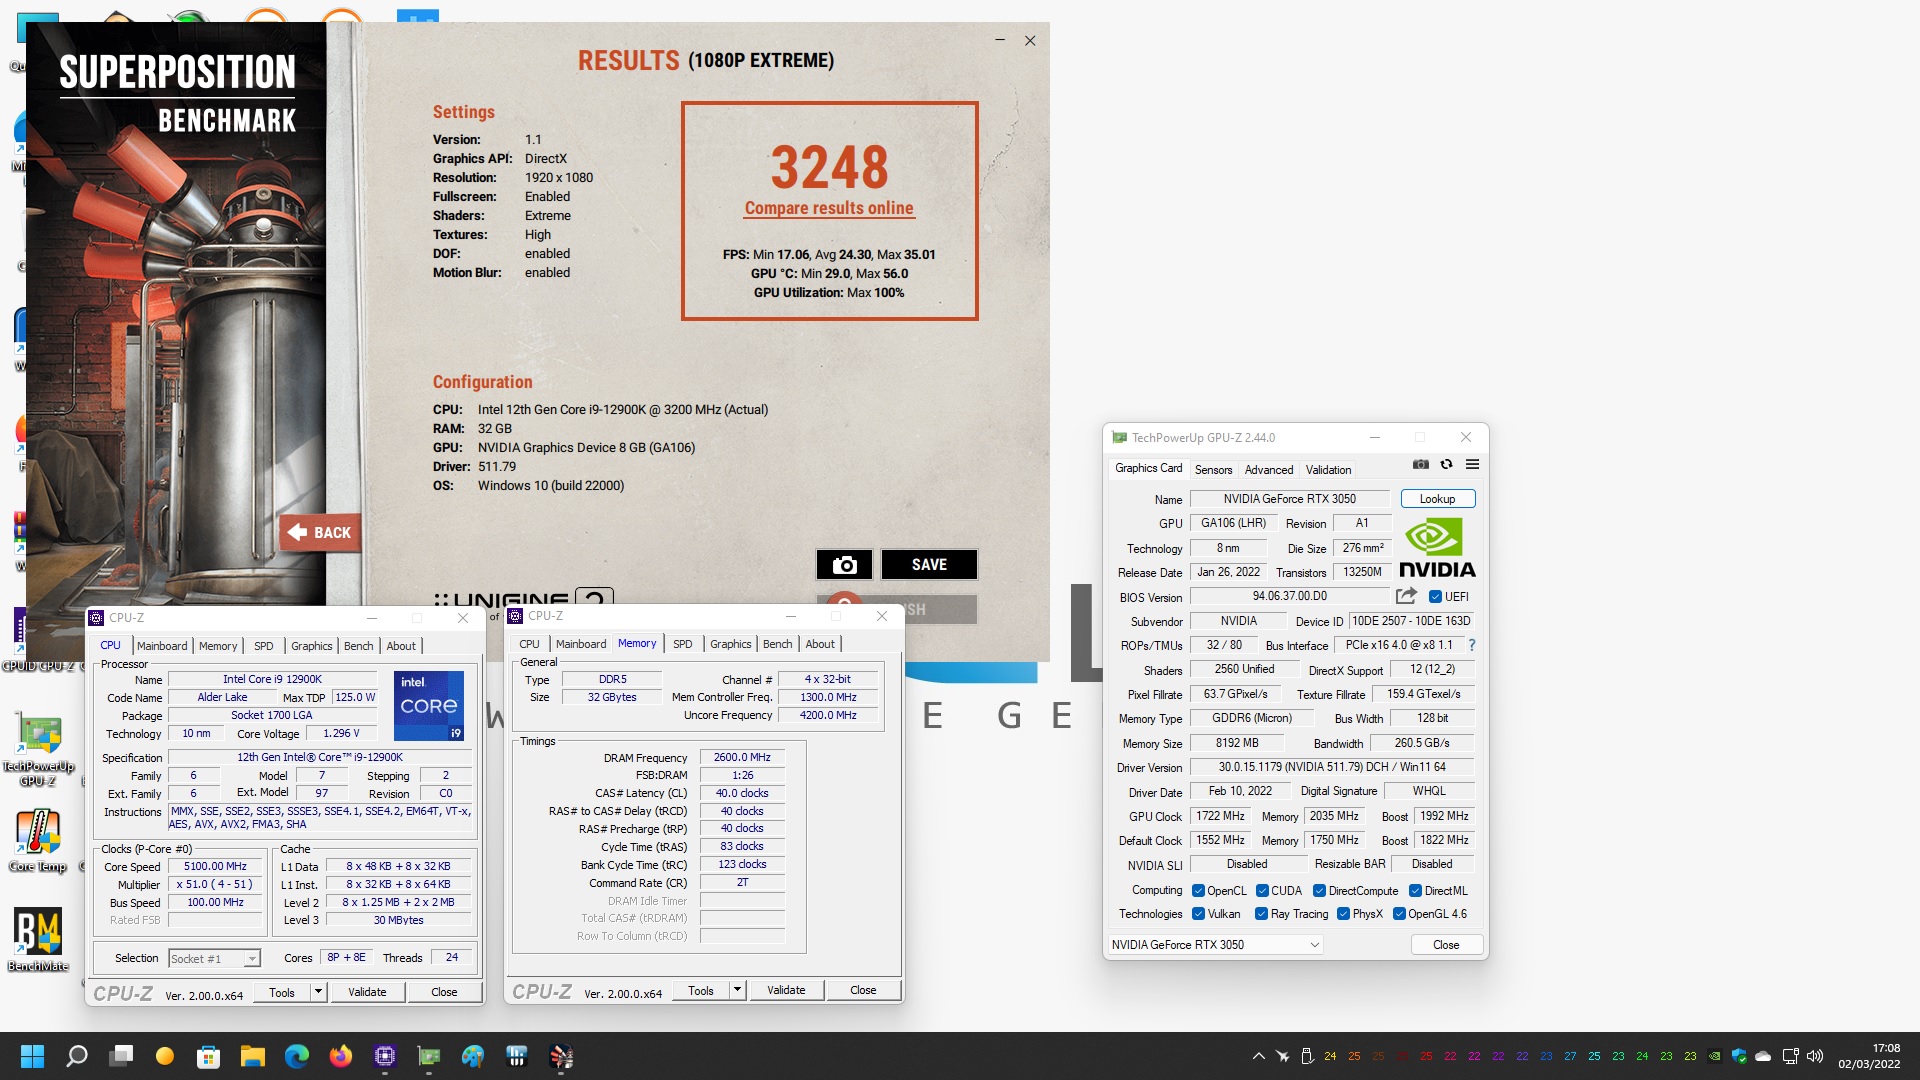The width and height of the screenshot is (1920, 1080).
Task: Open the GPU-Z hamburger menu
Action: click(1472, 464)
